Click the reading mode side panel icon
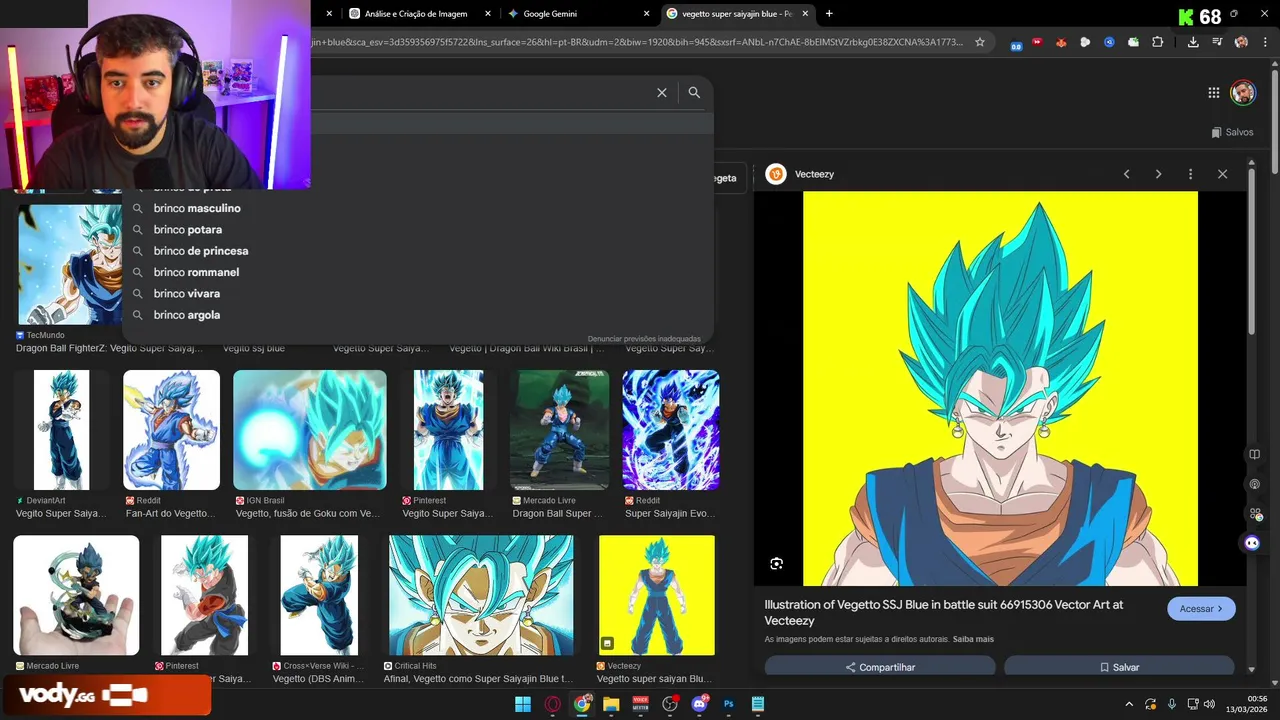Viewport: 1280px width, 720px height. [1254, 454]
